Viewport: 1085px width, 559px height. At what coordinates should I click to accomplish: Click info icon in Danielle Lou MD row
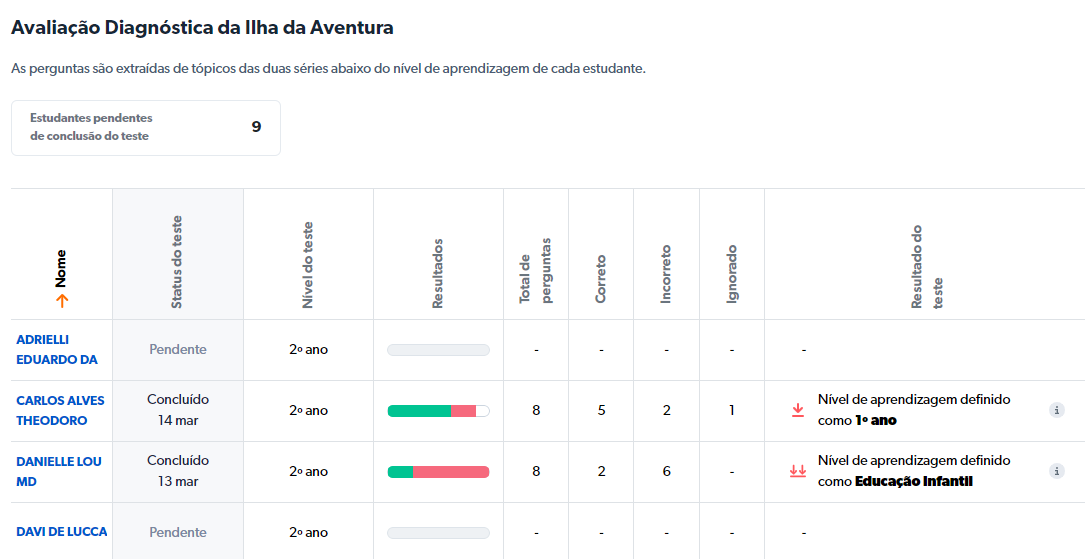(1056, 471)
